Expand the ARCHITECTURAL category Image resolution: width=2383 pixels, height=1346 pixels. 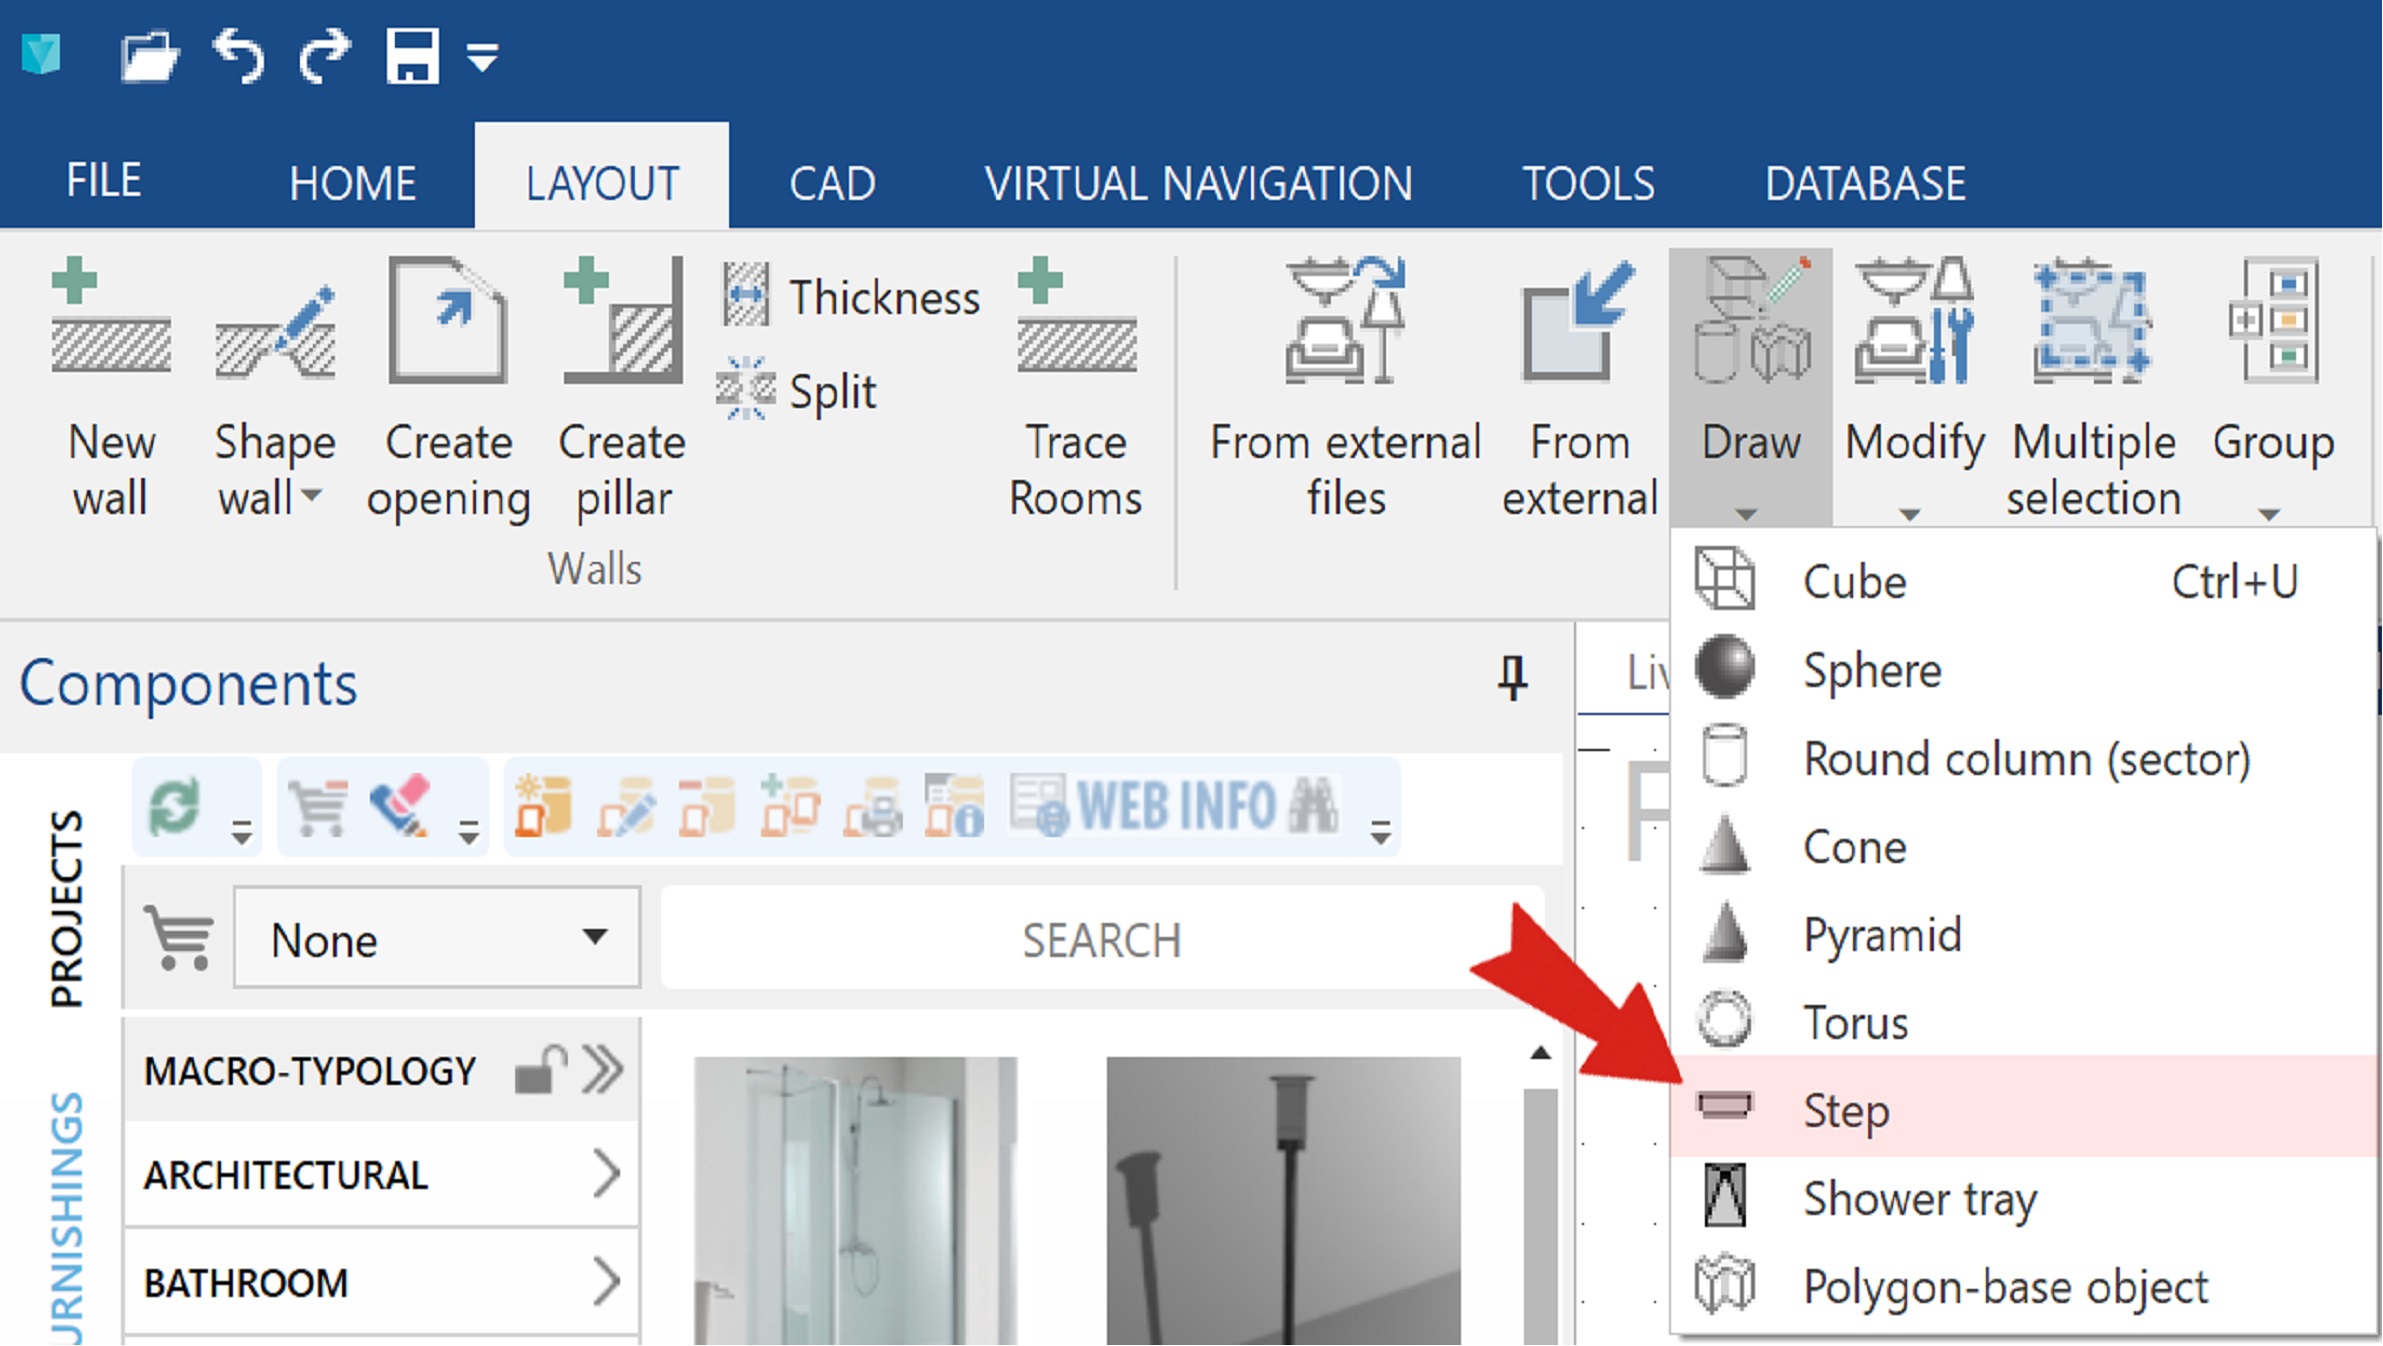coord(381,1174)
